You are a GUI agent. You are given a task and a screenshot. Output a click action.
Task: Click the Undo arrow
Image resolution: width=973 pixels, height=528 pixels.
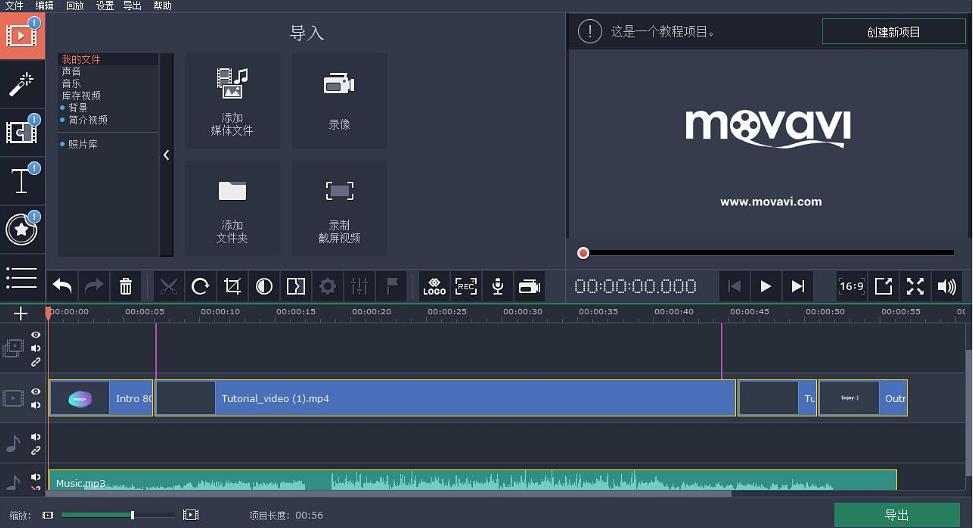pos(62,286)
